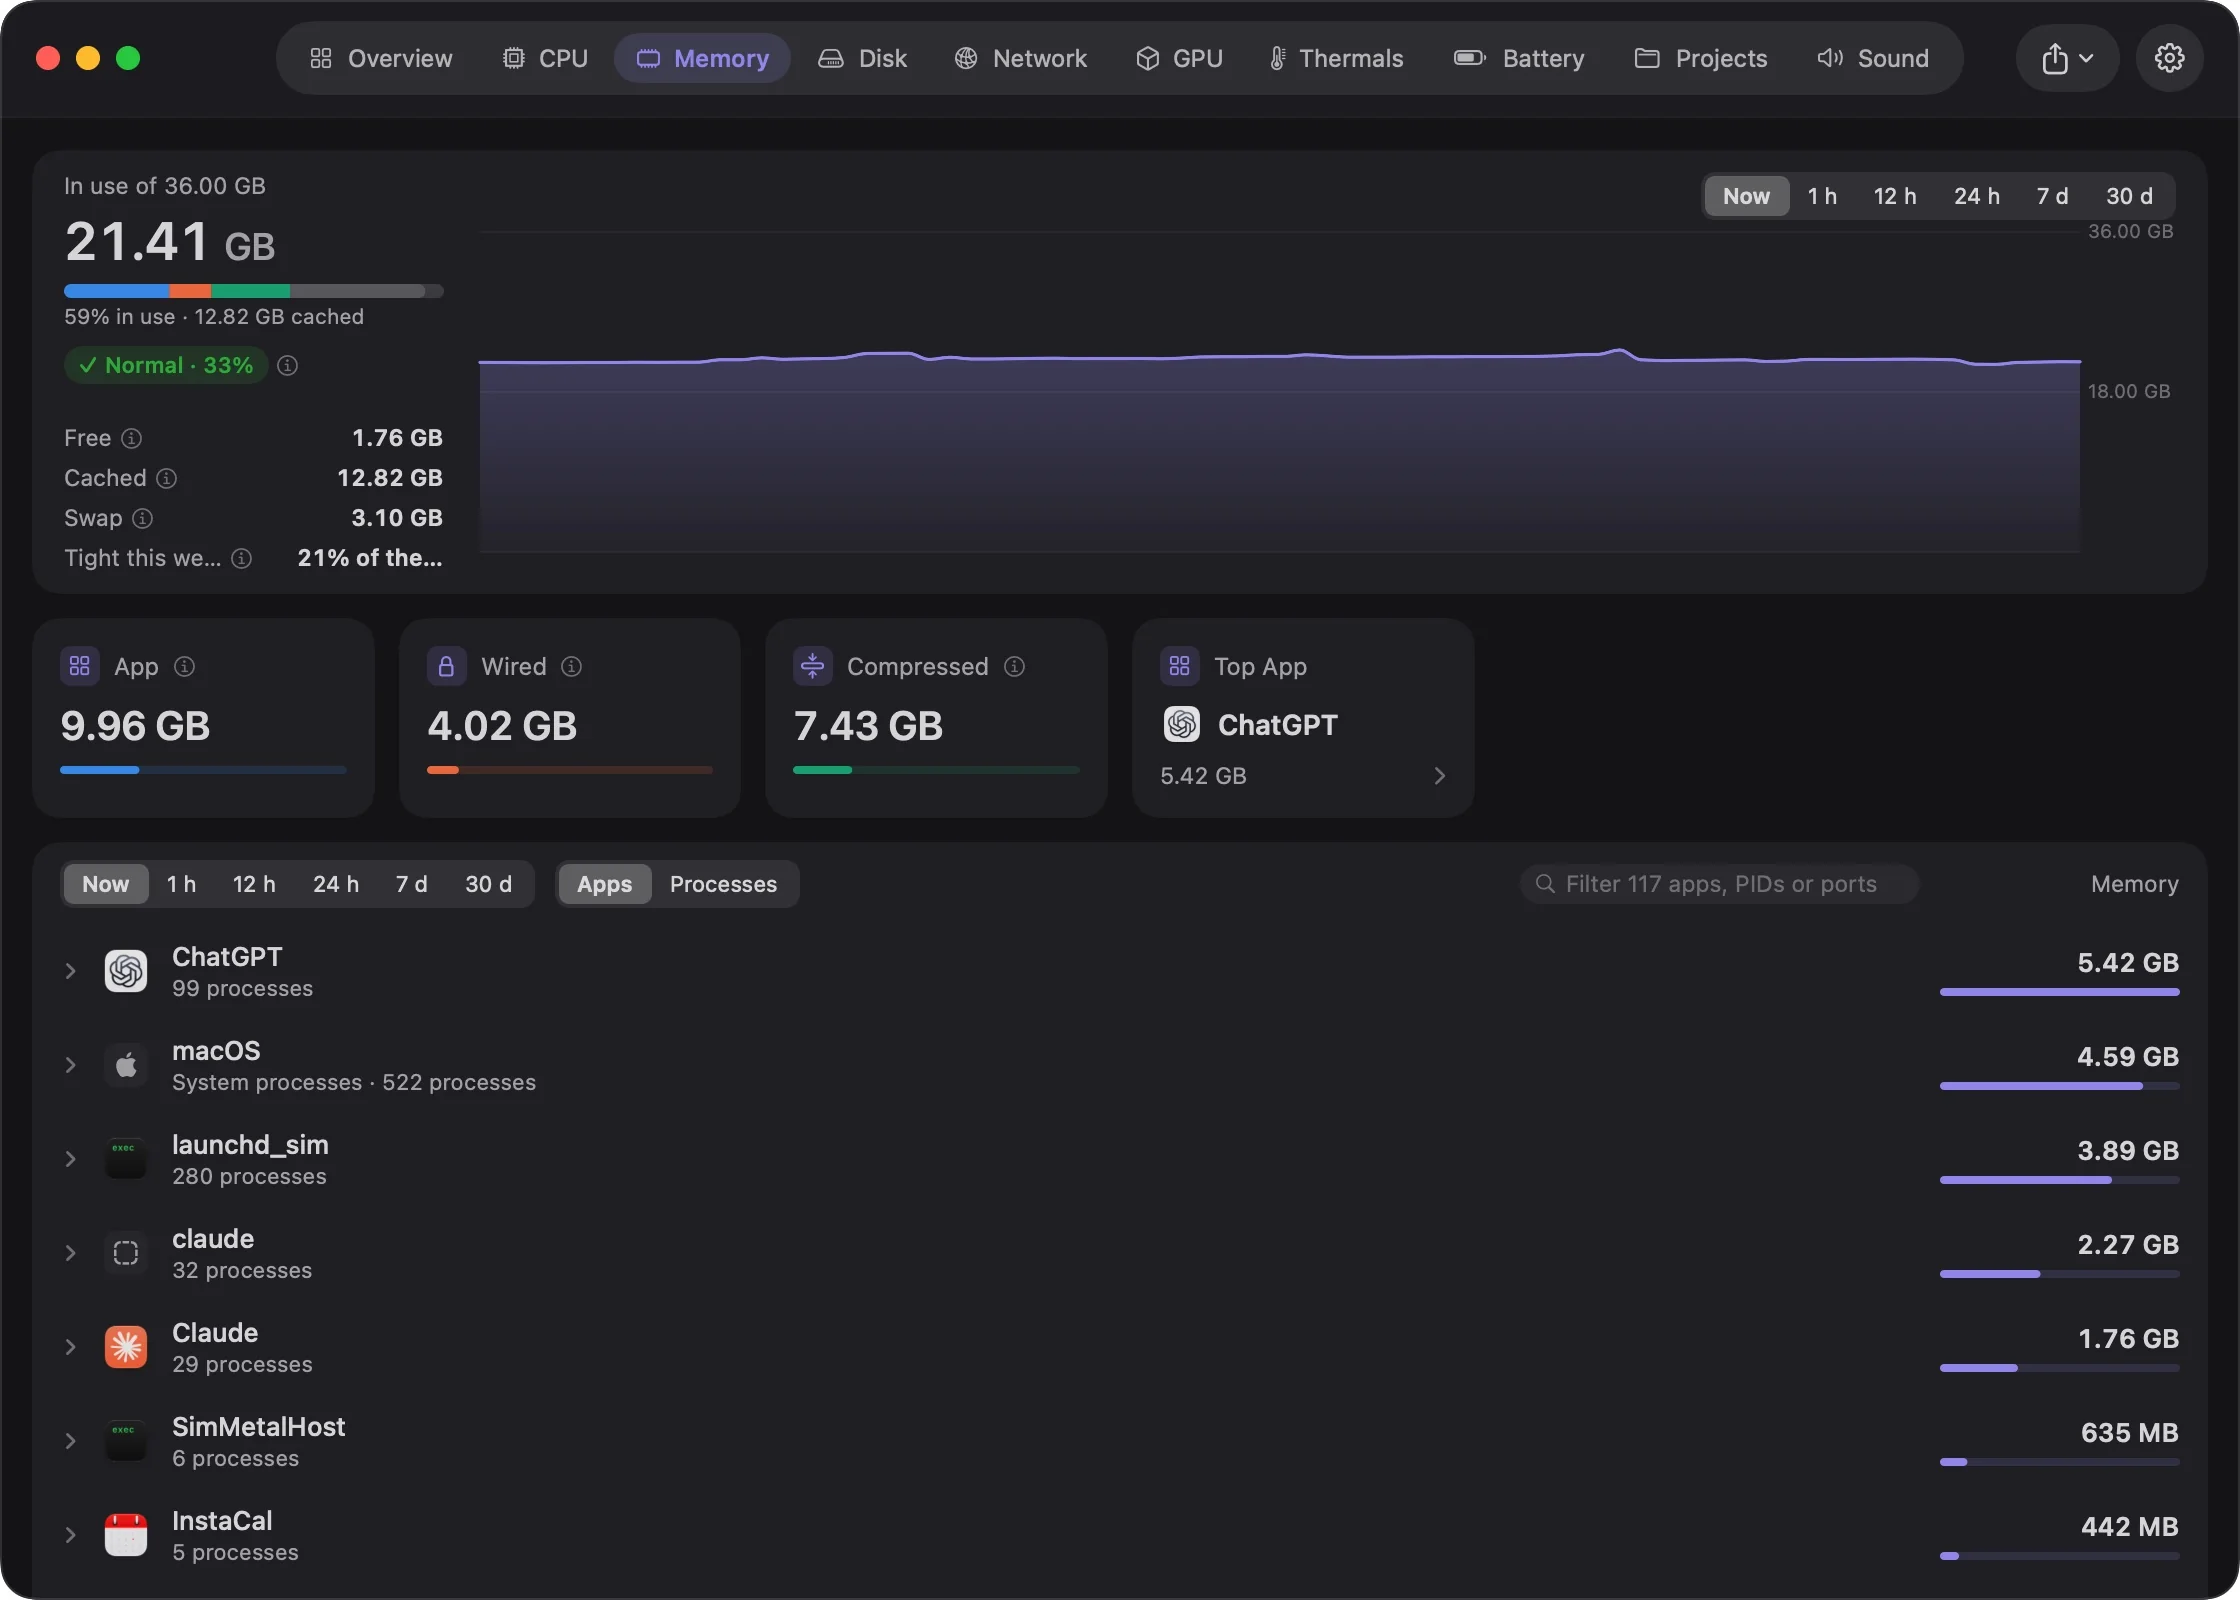Select Now in graph header range
Image resolution: width=2240 pixels, height=1600 pixels.
click(x=1746, y=196)
